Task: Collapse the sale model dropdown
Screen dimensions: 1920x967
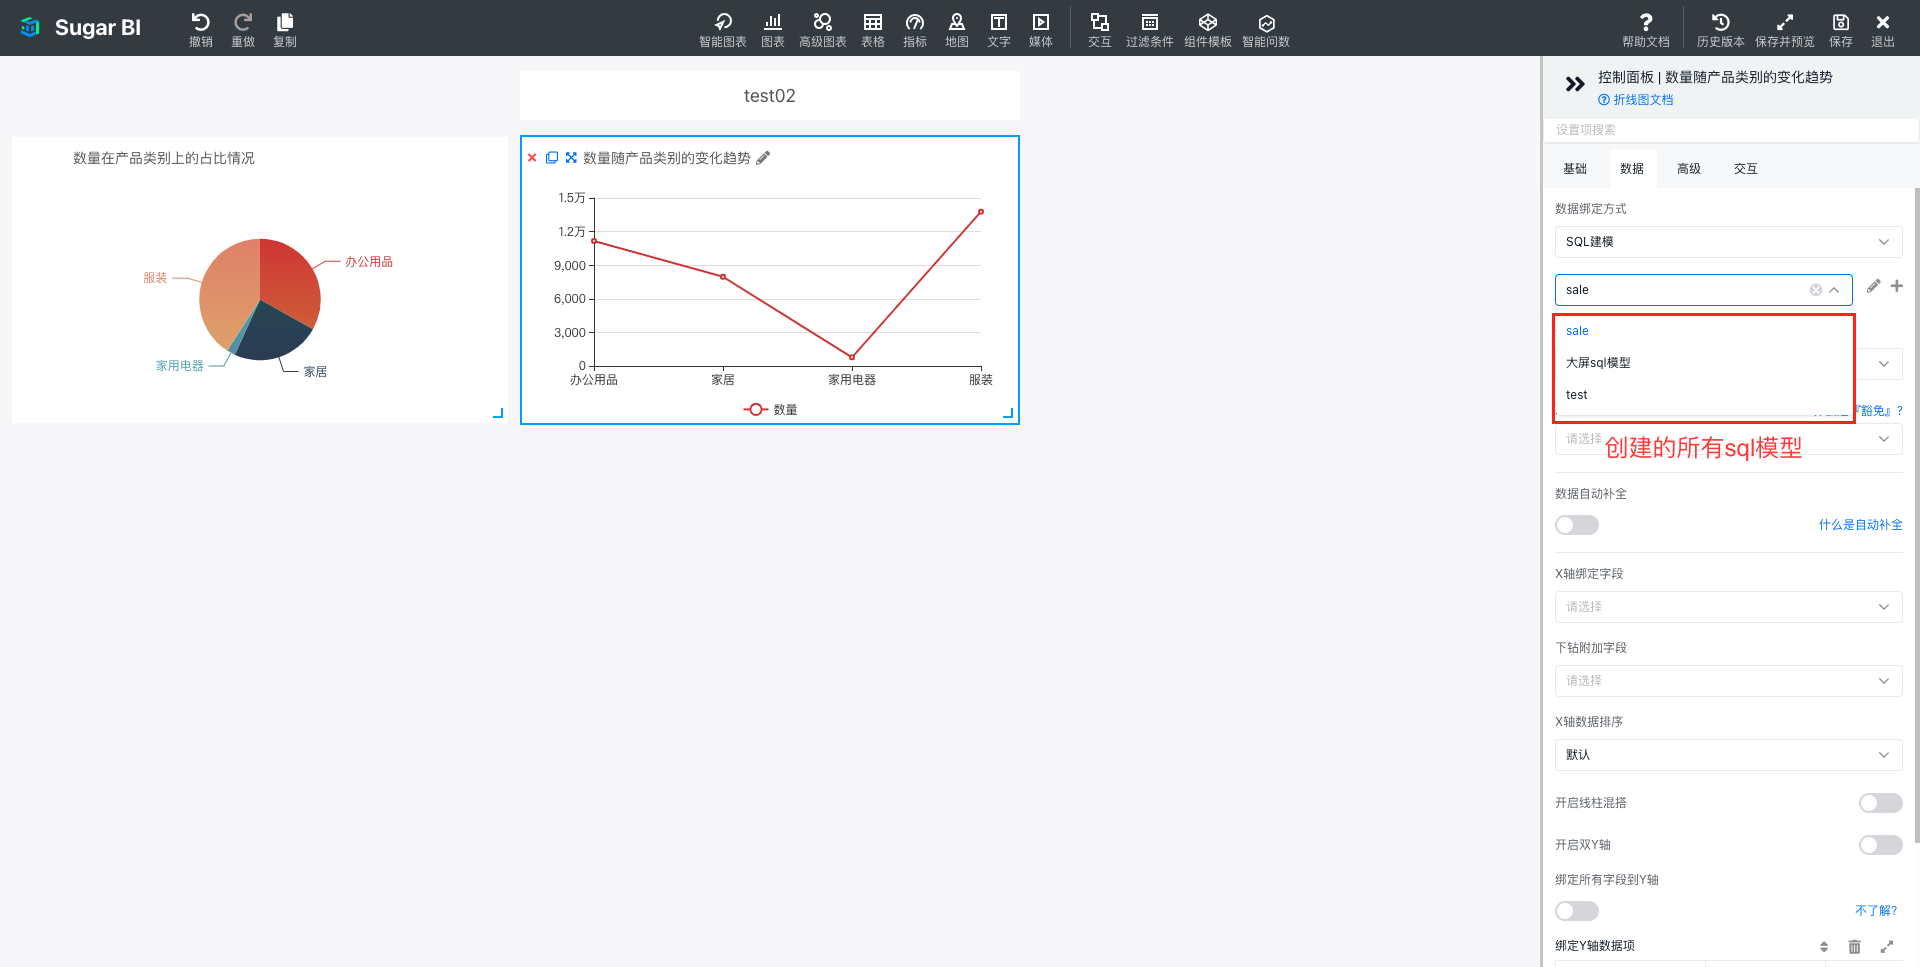Action: (1834, 290)
